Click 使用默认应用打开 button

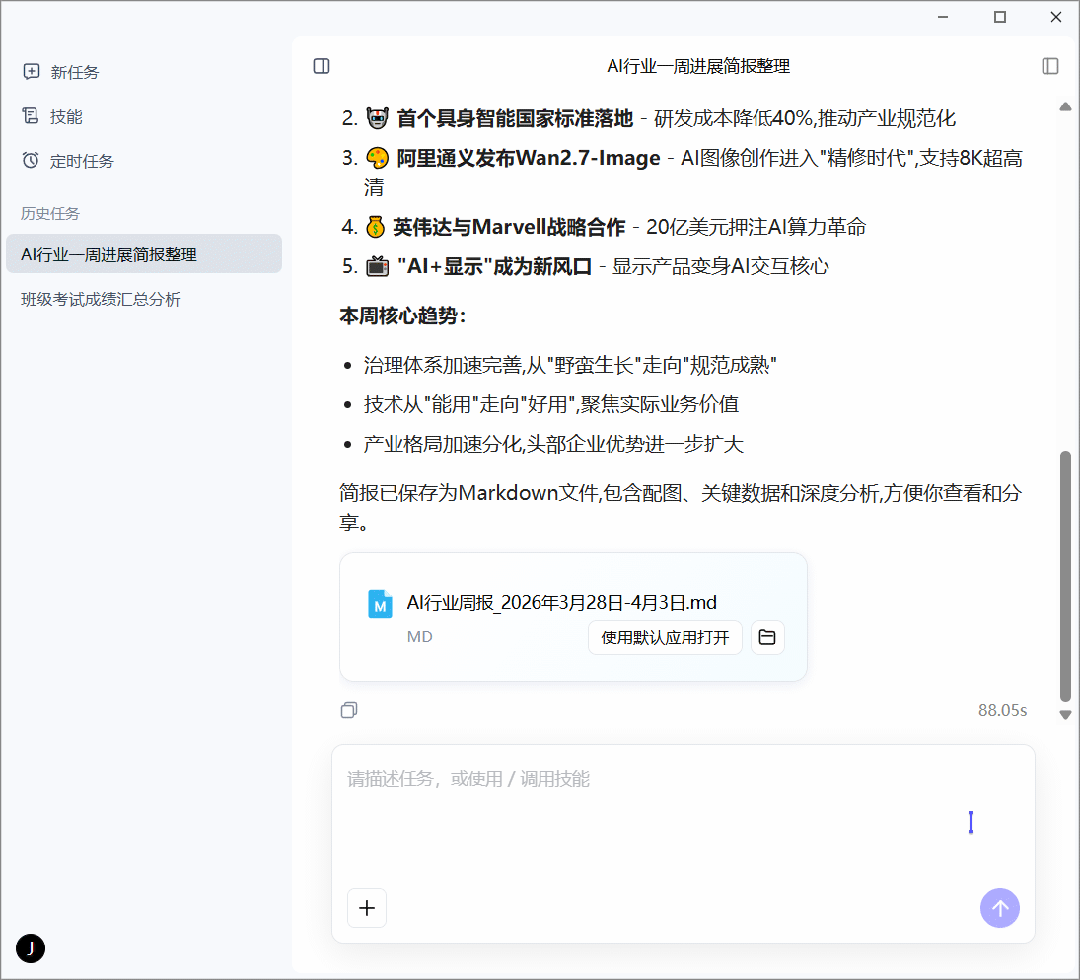click(665, 637)
